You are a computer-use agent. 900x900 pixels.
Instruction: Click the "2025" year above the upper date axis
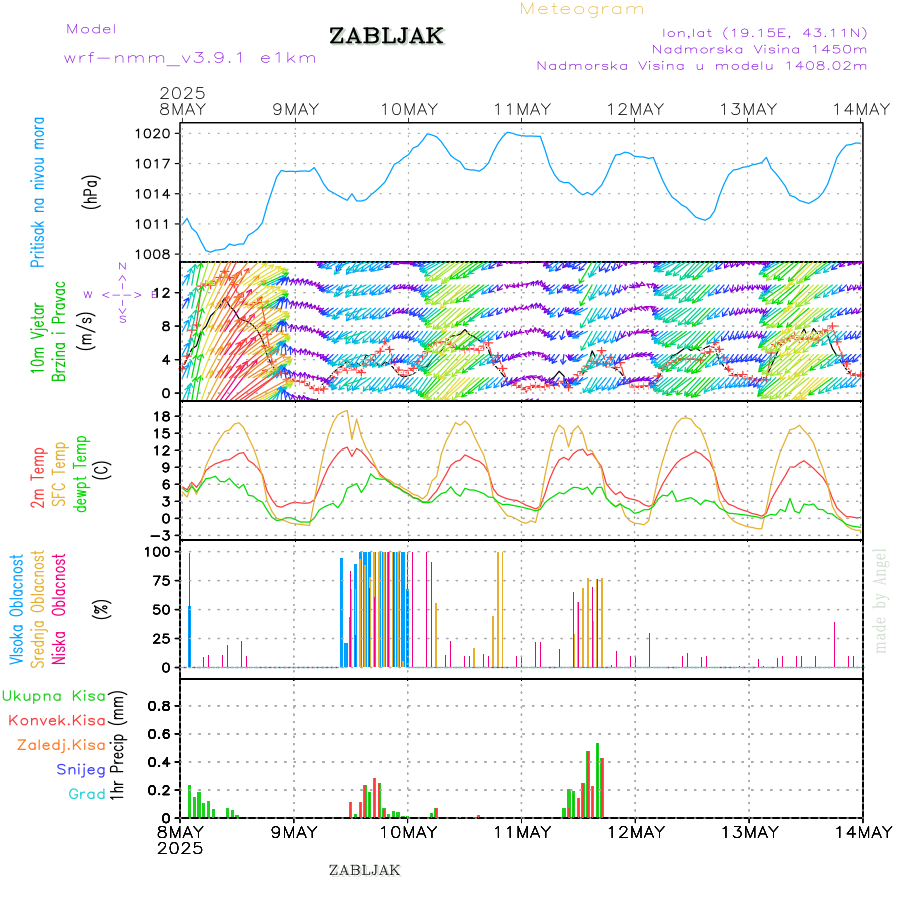click(x=182, y=92)
